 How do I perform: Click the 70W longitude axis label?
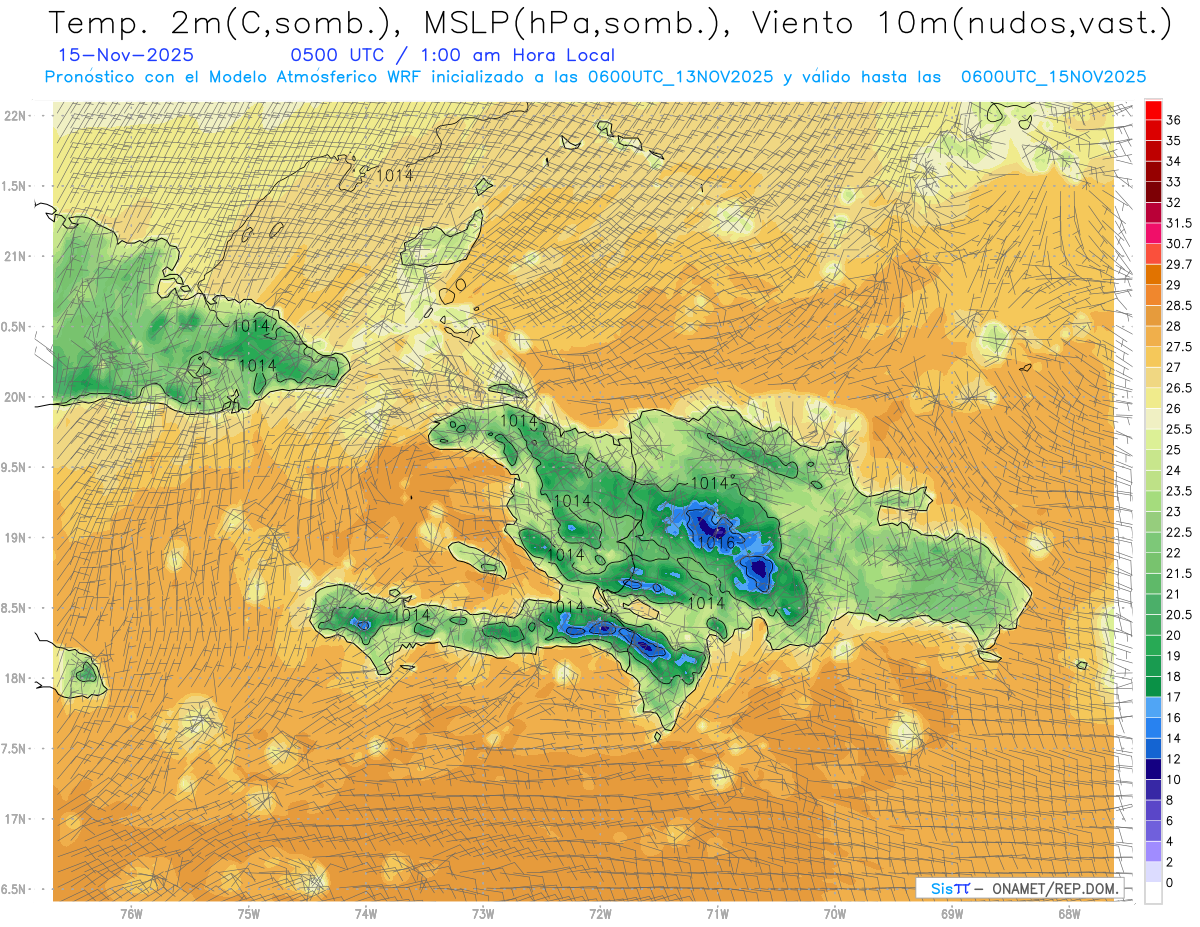[835, 914]
